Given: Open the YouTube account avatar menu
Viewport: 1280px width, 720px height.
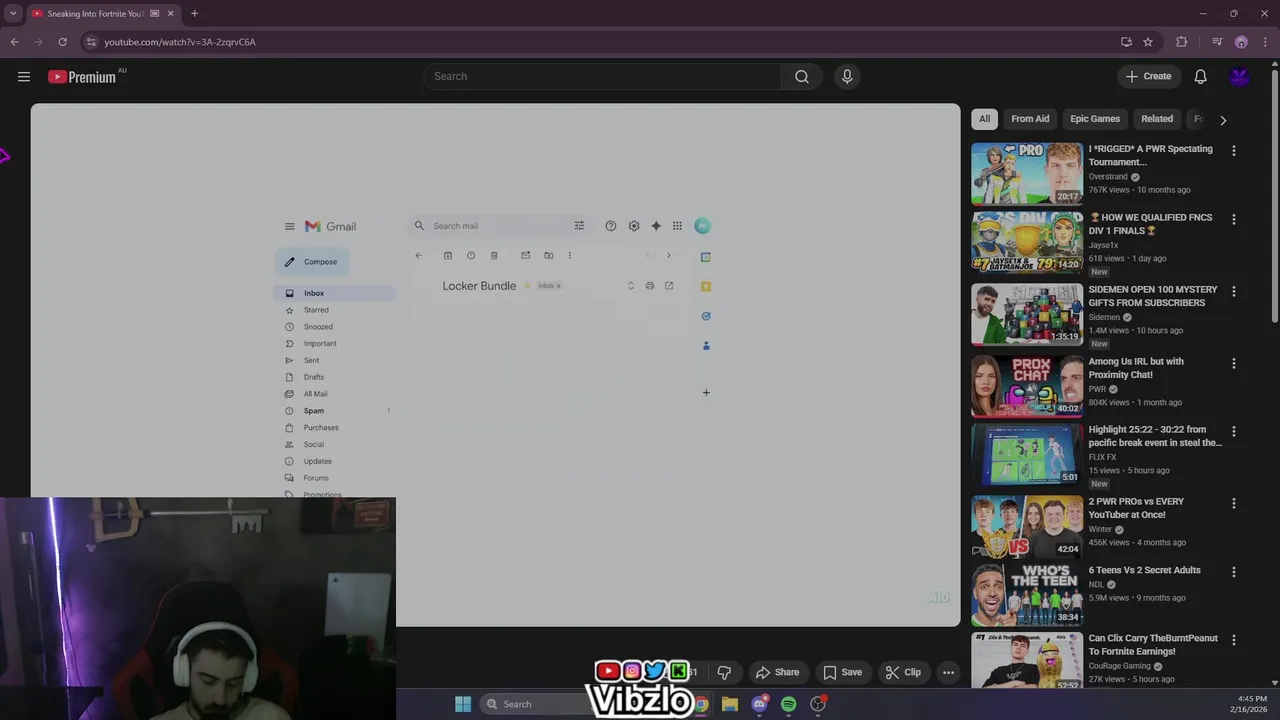Looking at the screenshot, I should 1240,77.
